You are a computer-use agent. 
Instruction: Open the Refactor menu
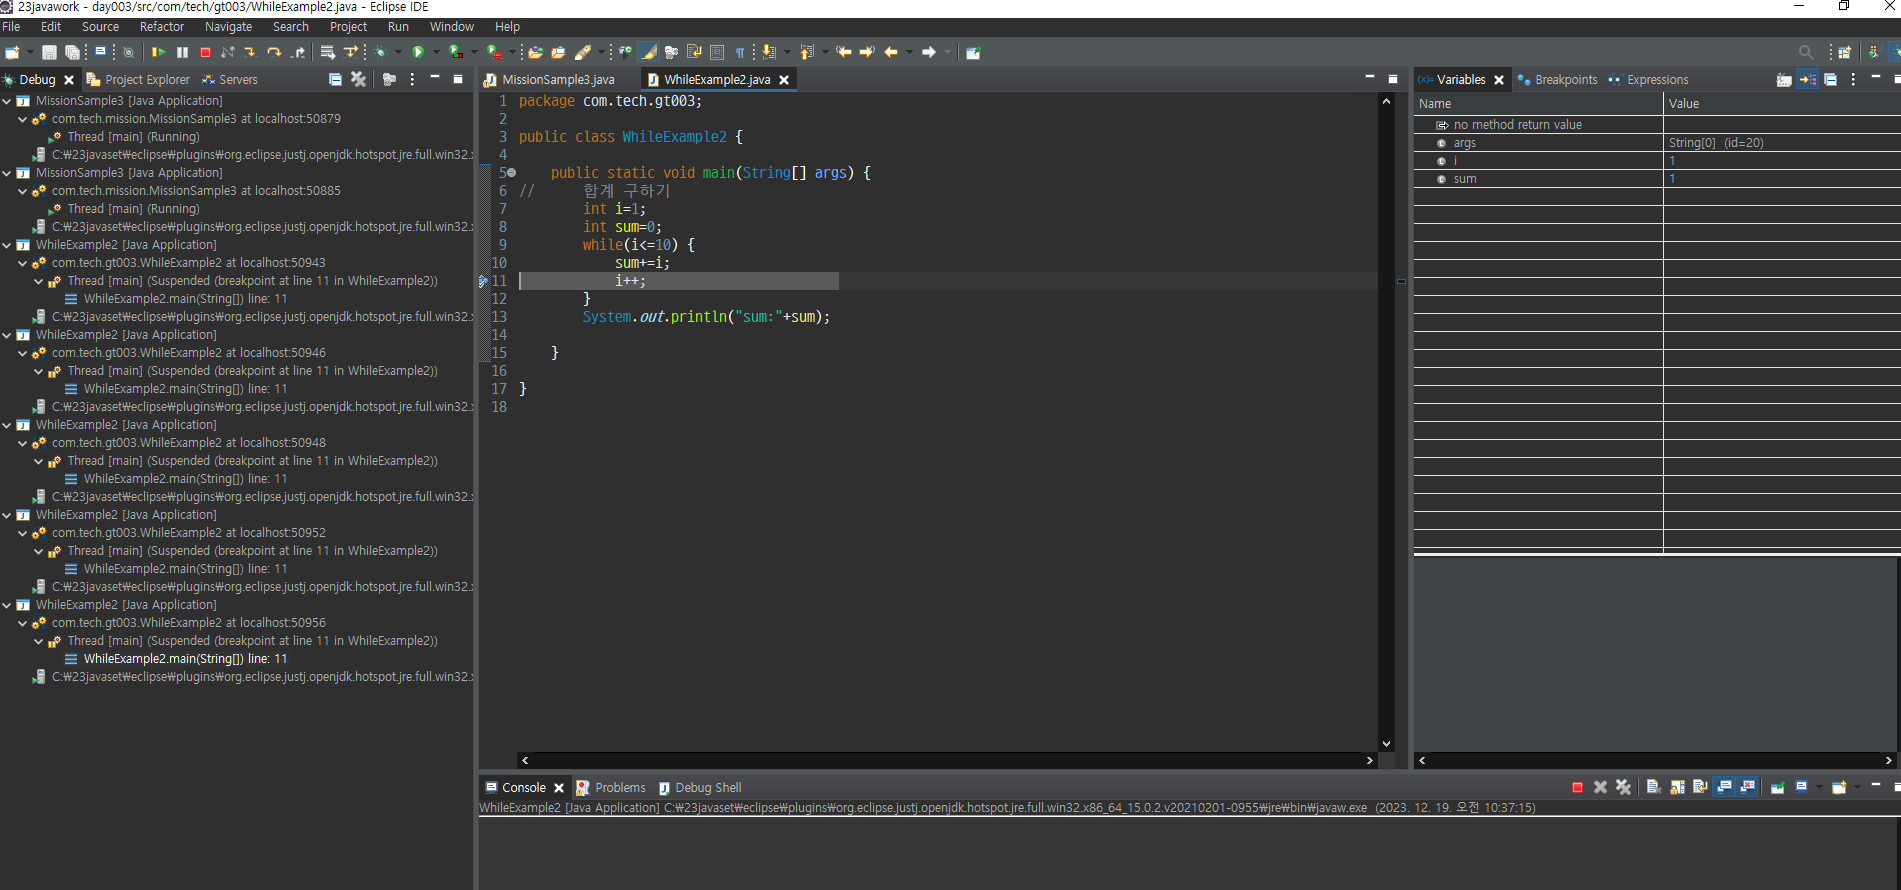point(162,27)
